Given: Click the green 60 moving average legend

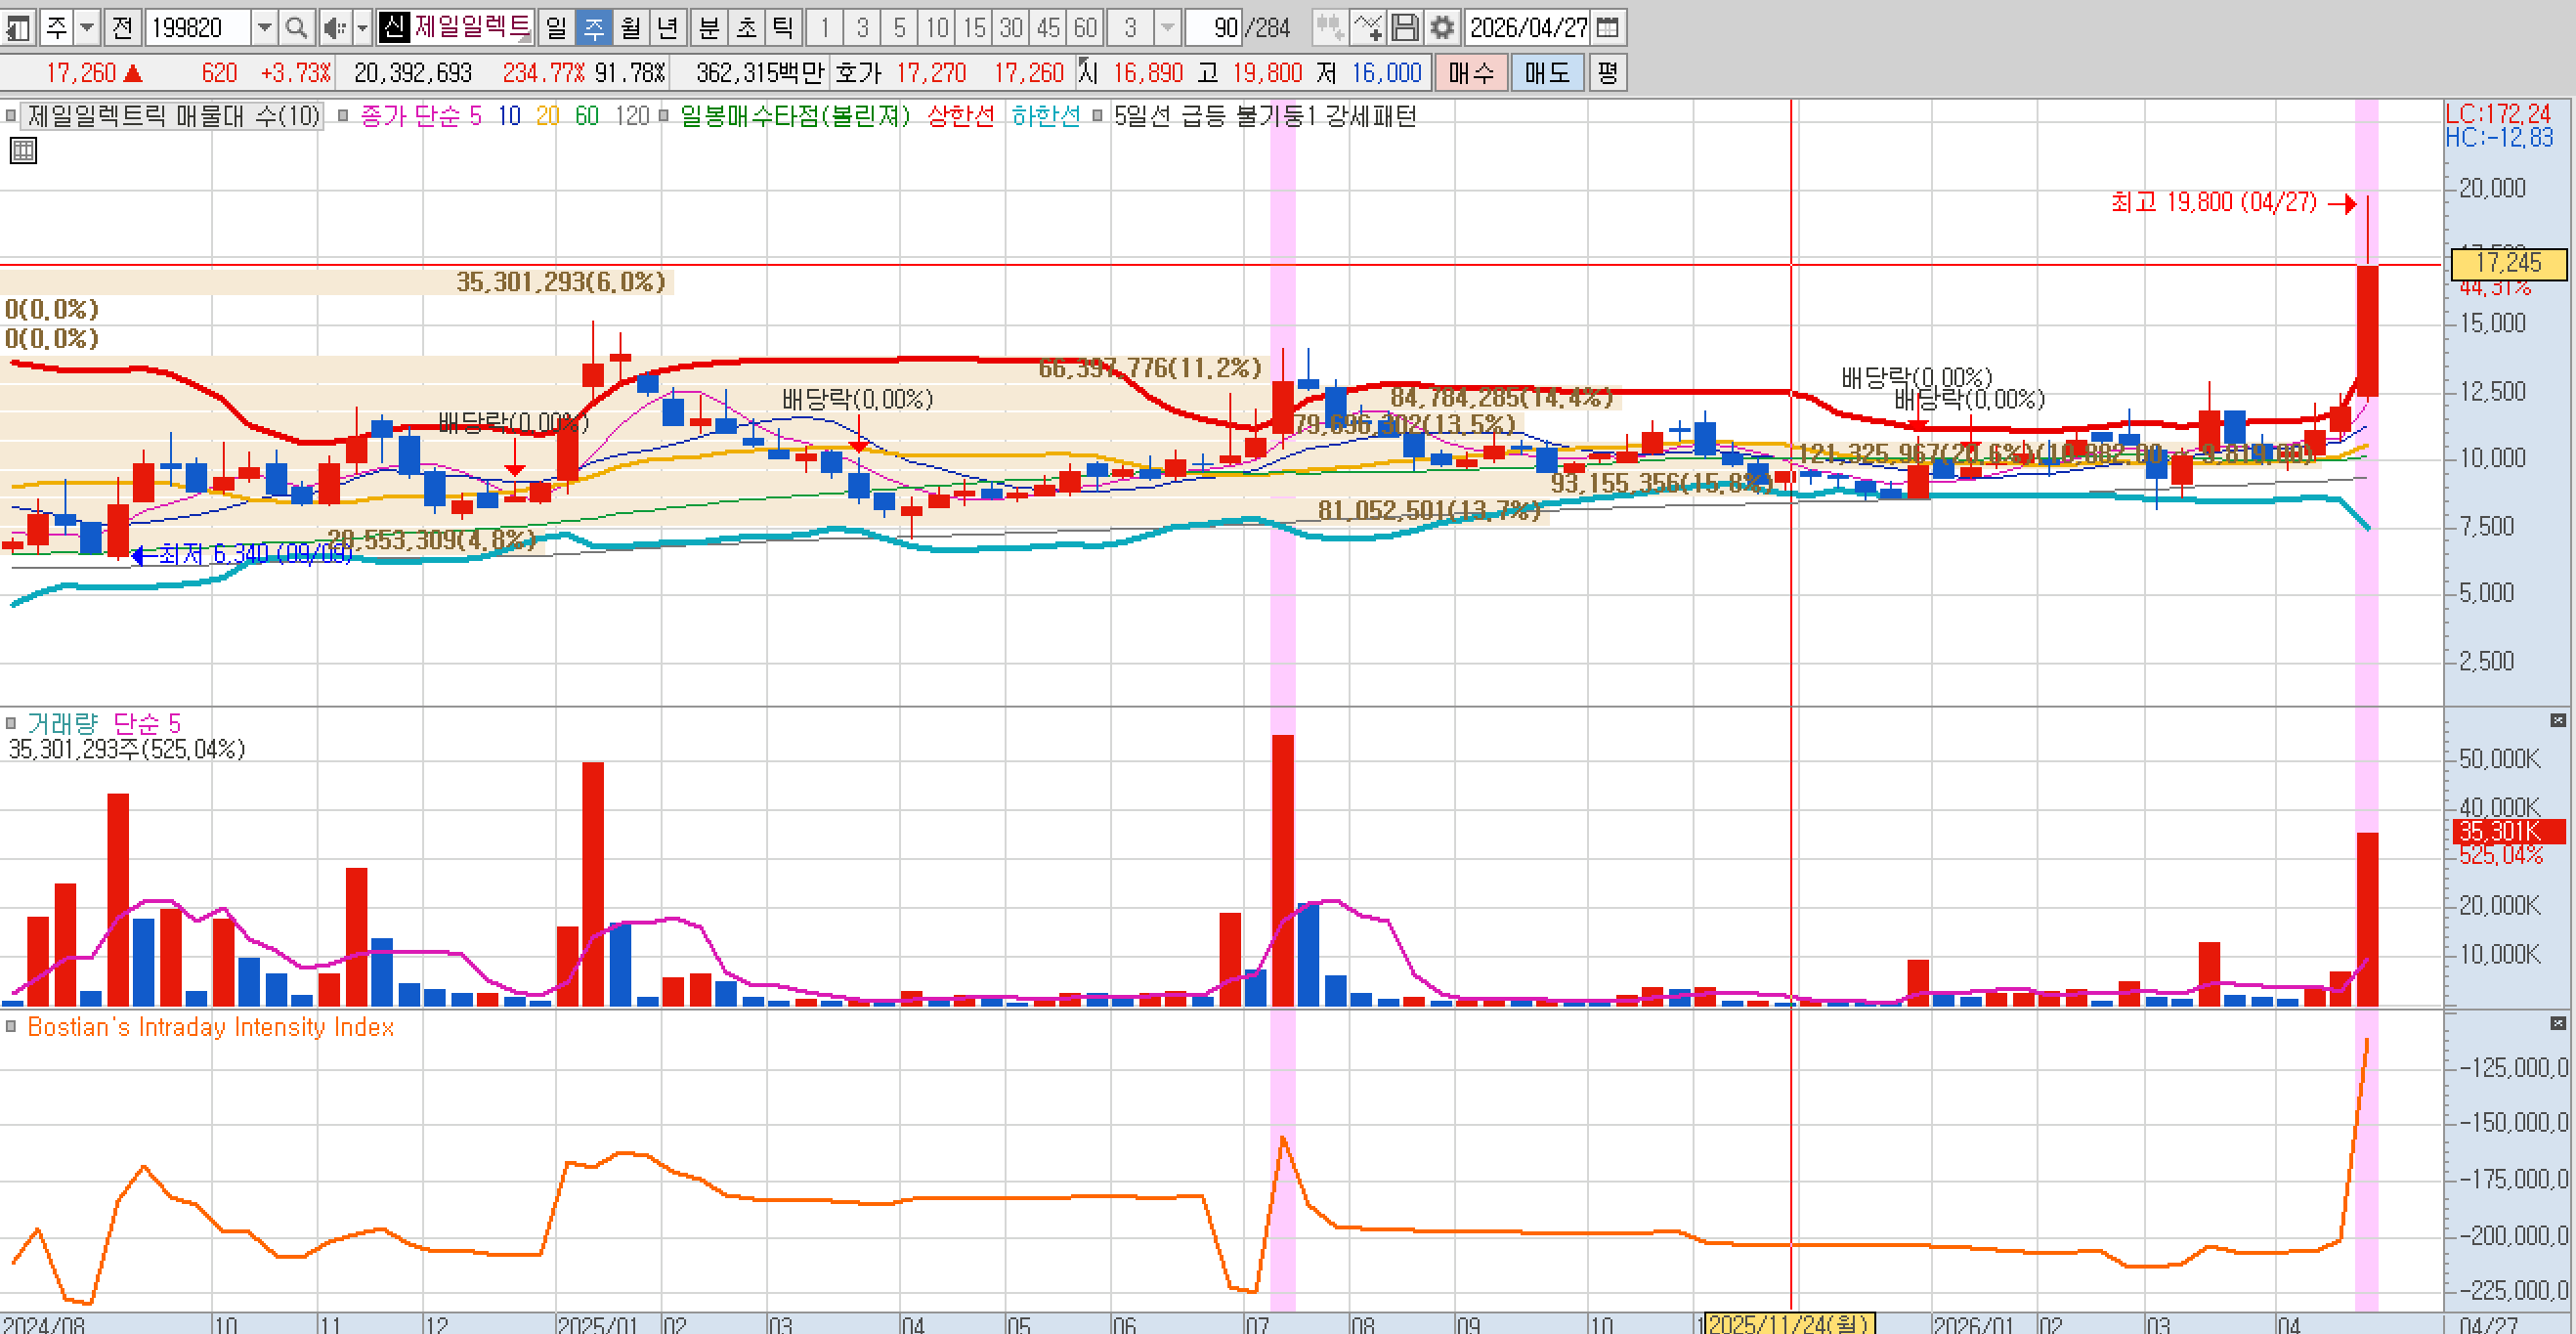Looking at the screenshot, I should [587, 116].
